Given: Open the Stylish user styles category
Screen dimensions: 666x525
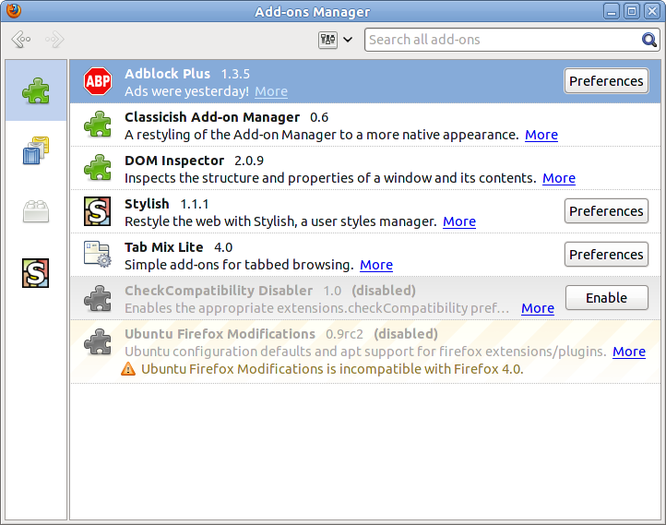Looking at the screenshot, I should (36, 273).
